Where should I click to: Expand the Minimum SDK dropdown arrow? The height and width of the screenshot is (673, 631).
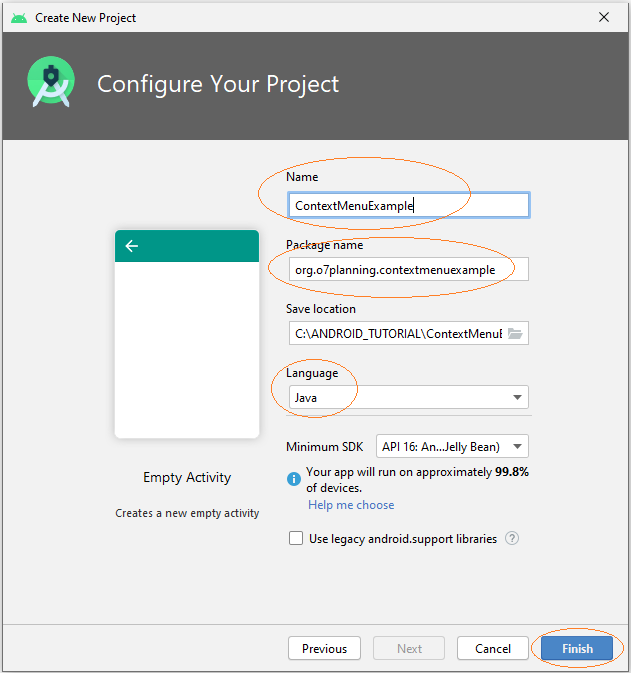518,447
